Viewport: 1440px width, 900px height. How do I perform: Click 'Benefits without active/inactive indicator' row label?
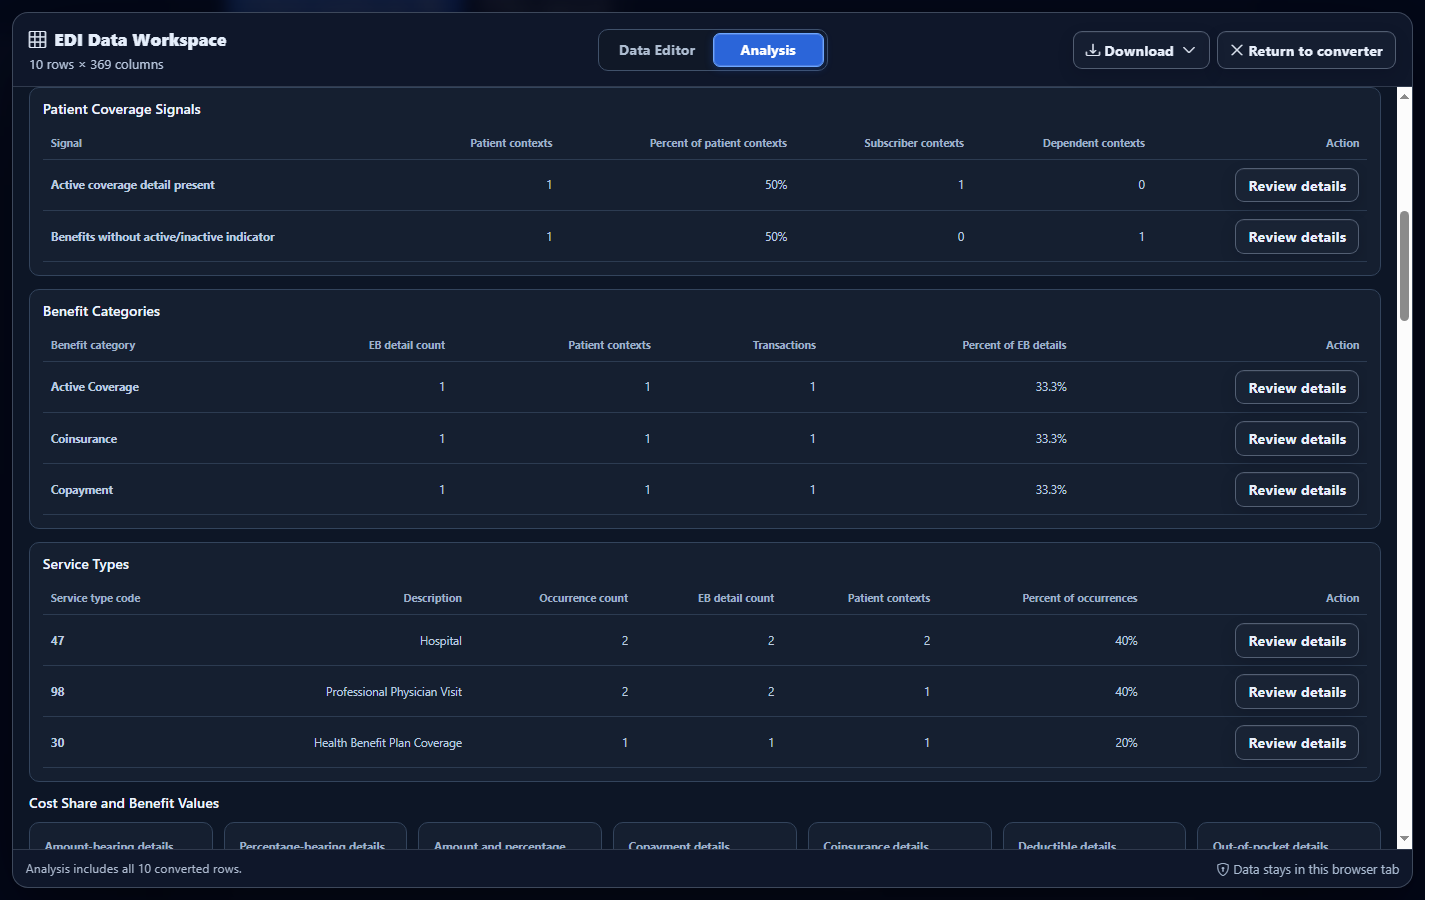pyautogui.click(x=163, y=237)
